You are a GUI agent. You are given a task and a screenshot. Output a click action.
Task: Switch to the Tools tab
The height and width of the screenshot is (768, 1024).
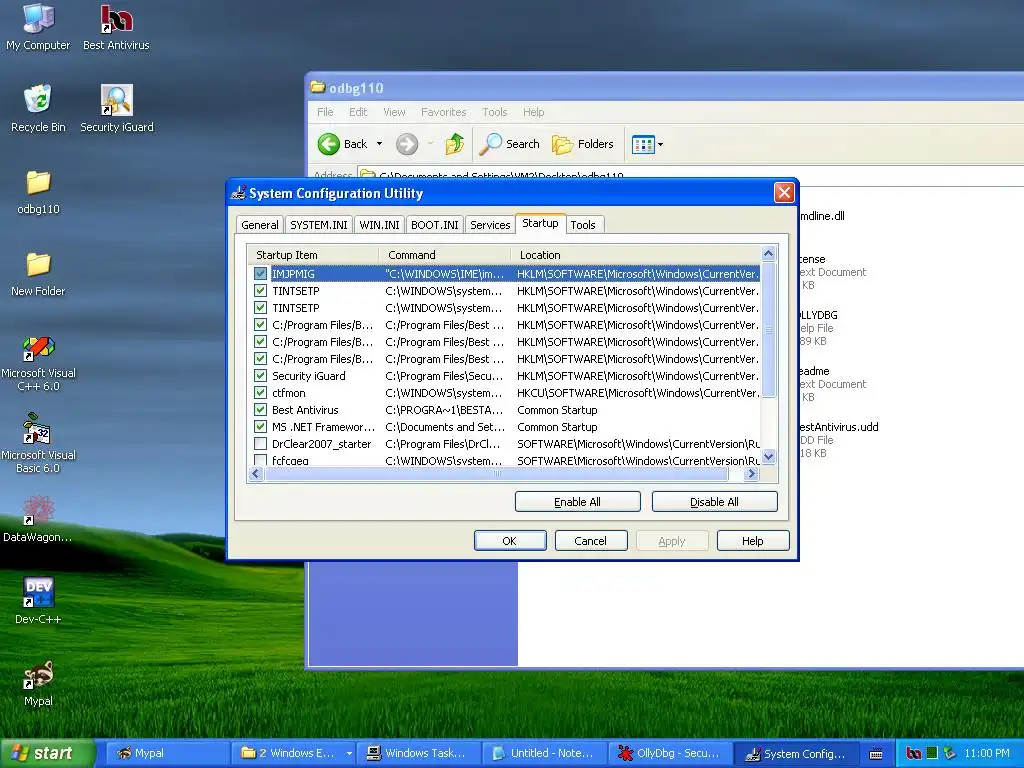(x=583, y=225)
